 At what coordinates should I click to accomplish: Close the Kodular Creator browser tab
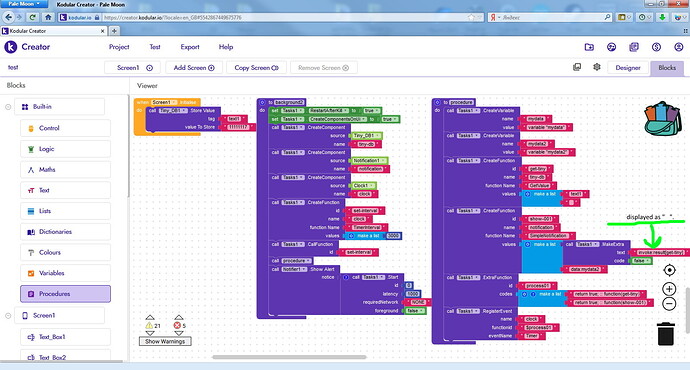pos(103,31)
